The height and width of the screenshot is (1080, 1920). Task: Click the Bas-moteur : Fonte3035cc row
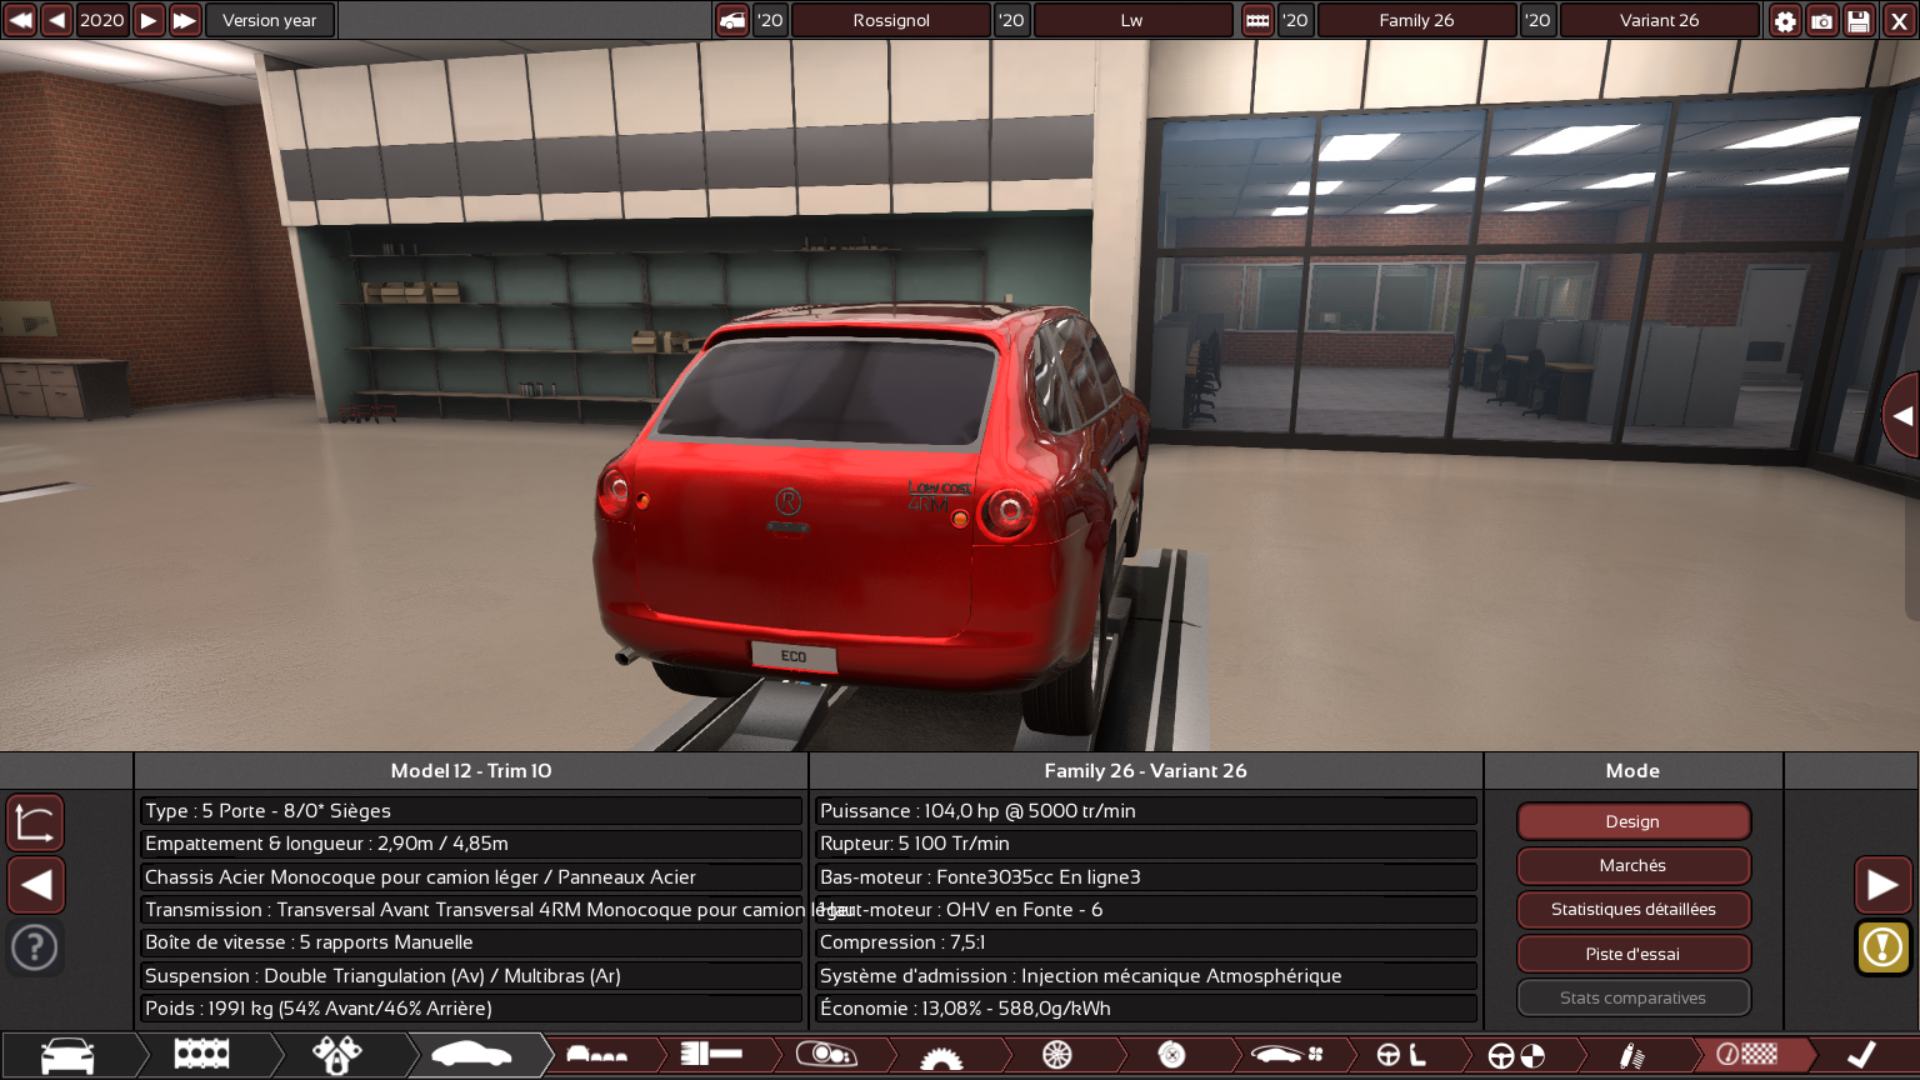point(1146,877)
